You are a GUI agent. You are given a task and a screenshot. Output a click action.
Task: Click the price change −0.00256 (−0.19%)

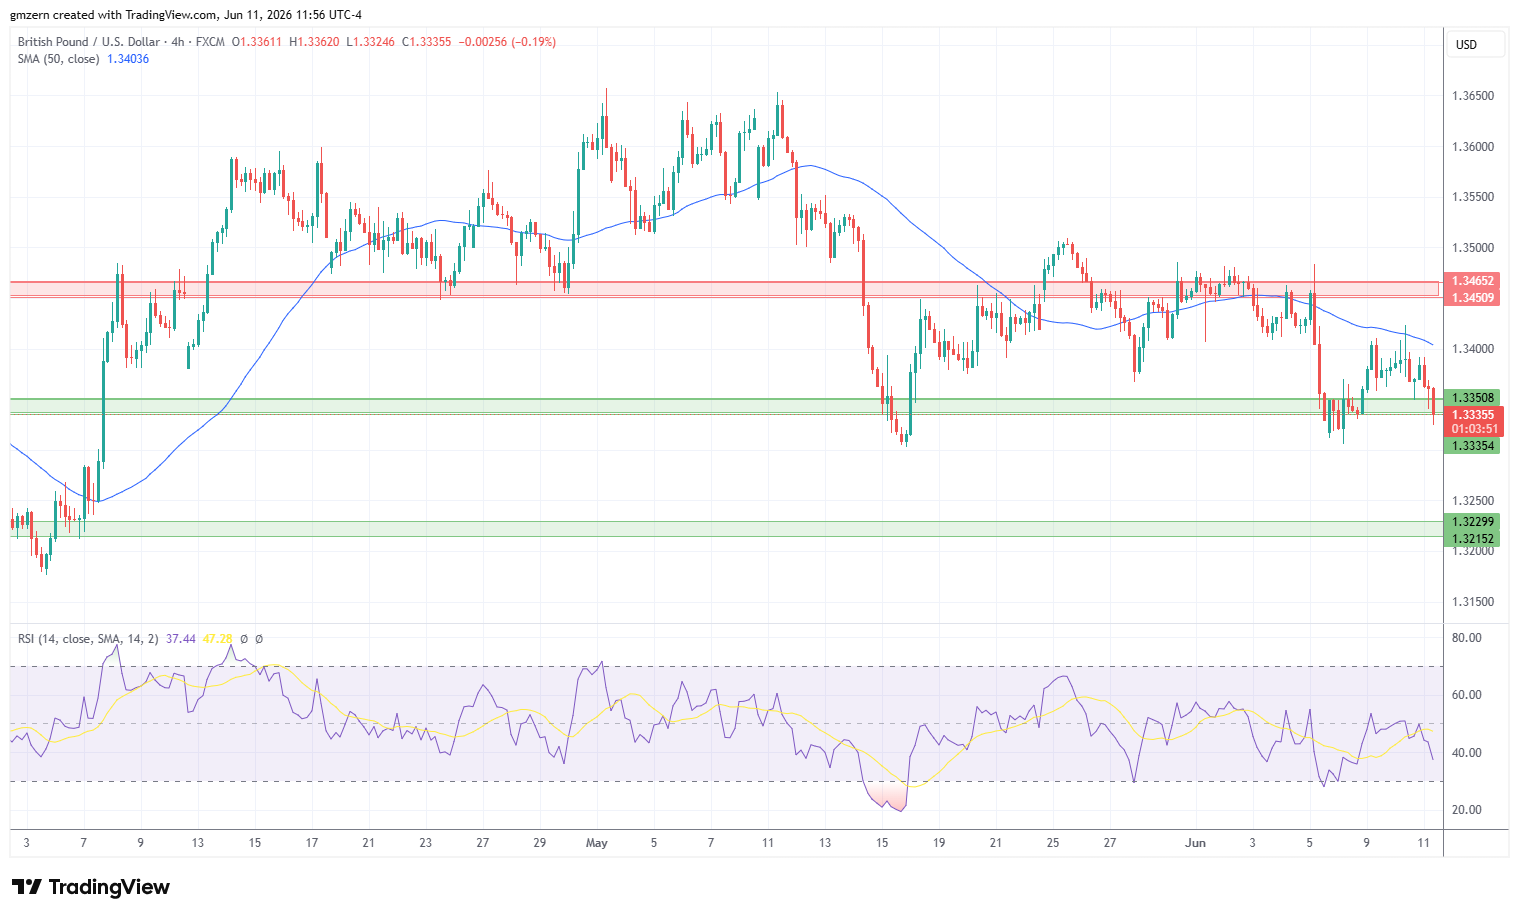pyautogui.click(x=508, y=42)
